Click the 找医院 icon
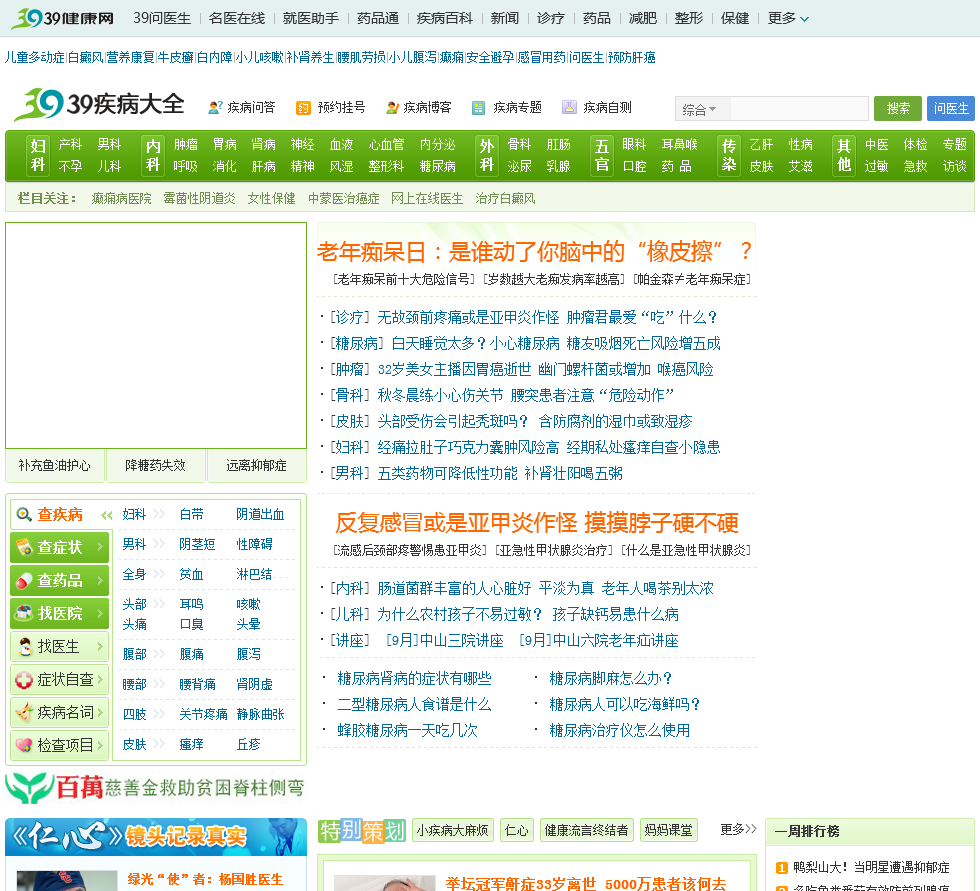The width and height of the screenshot is (980, 891). pos(24,613)
